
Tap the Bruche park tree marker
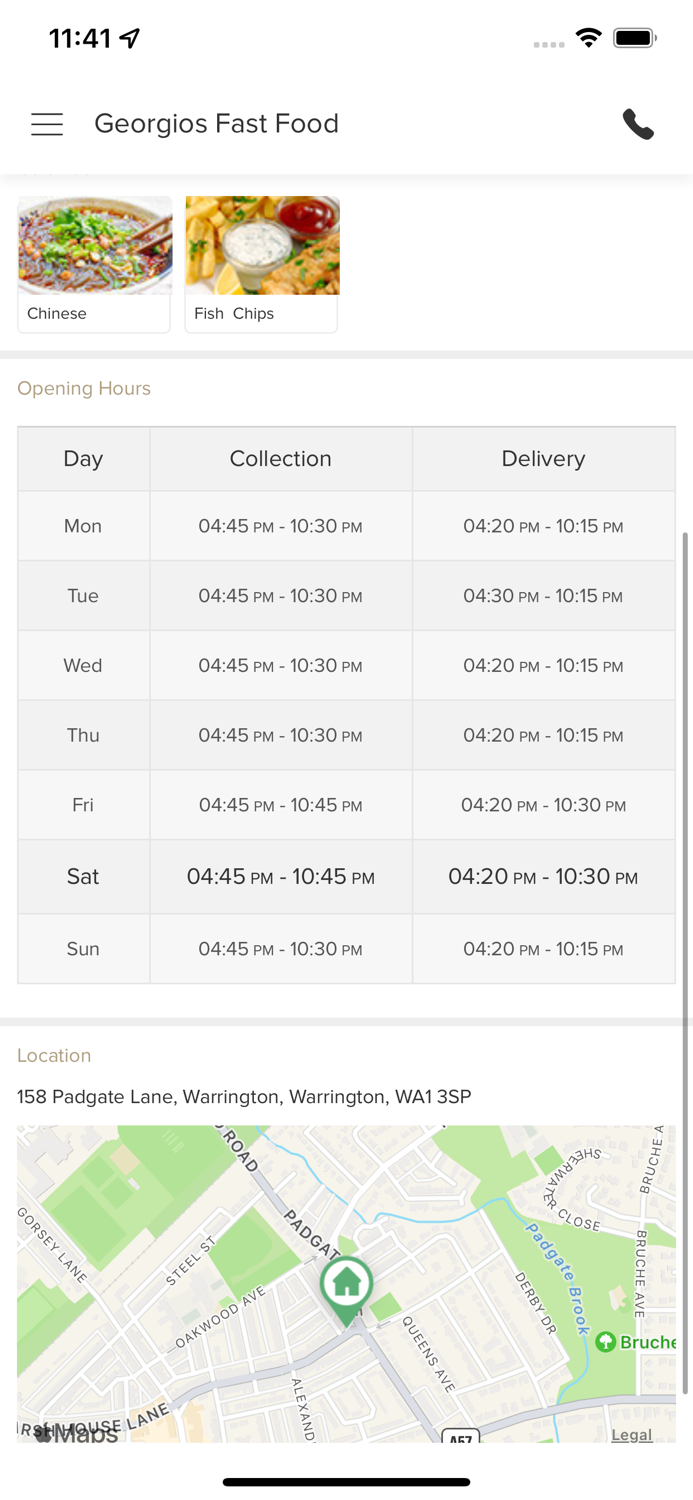[605, 1342]
